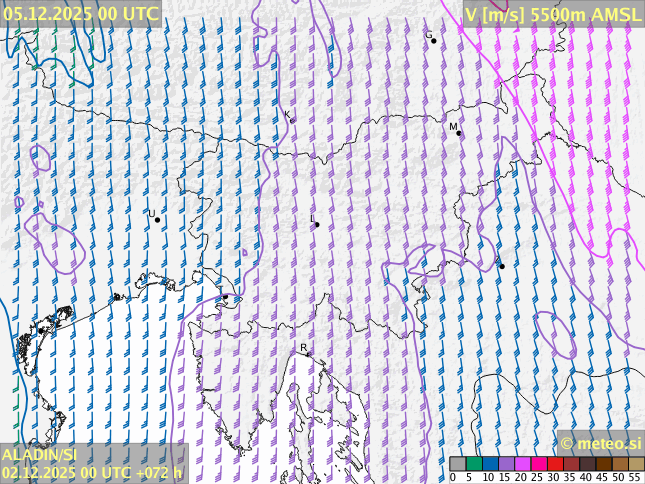The width and height of the screenshot is (645, 484).
Task: Click the dark brown 45 m/s legend swatch
Action: (x=604, y=464)
